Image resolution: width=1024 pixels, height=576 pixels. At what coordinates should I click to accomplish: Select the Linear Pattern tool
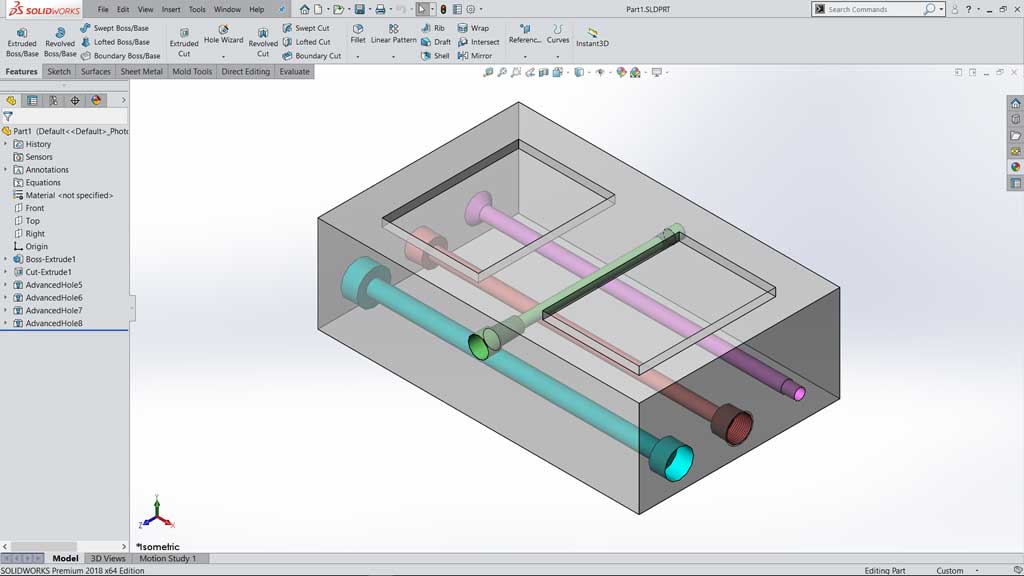392,33
